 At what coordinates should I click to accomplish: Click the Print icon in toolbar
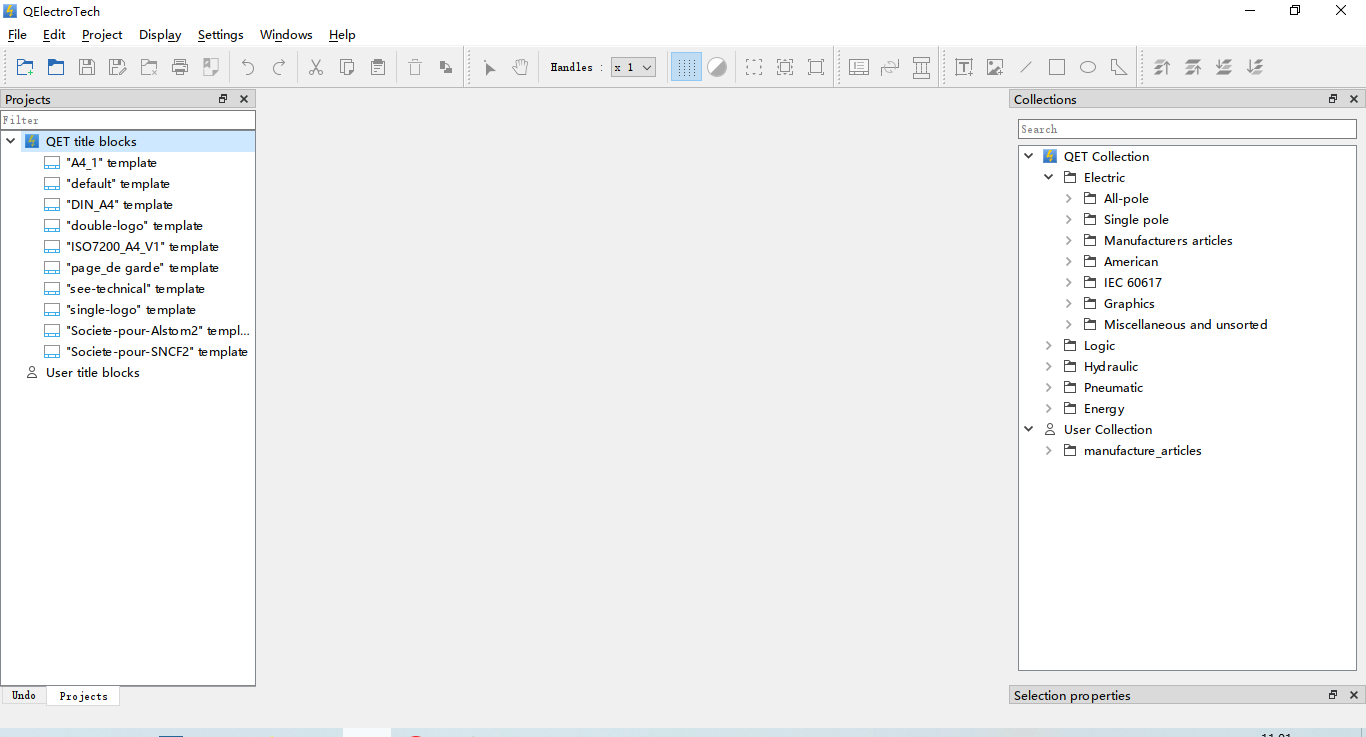(x=180, y=67)
